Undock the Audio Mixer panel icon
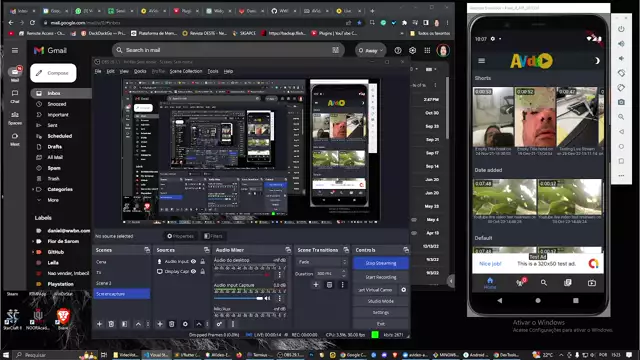The image size is (640, 360). pos(288,250)
